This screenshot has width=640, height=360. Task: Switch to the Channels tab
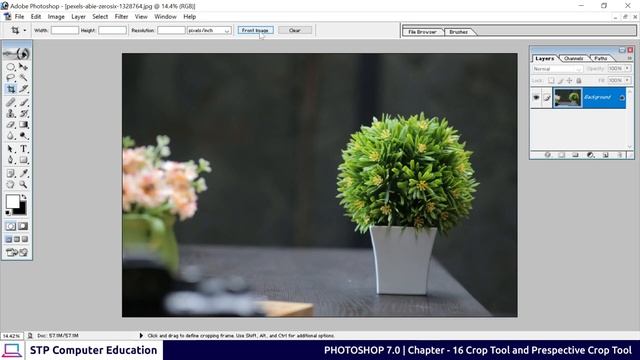[573, 58]
